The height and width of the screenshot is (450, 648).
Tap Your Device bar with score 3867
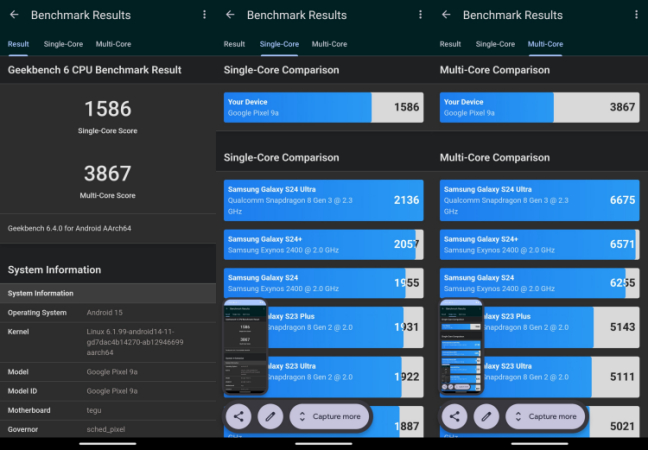[539, 107]
